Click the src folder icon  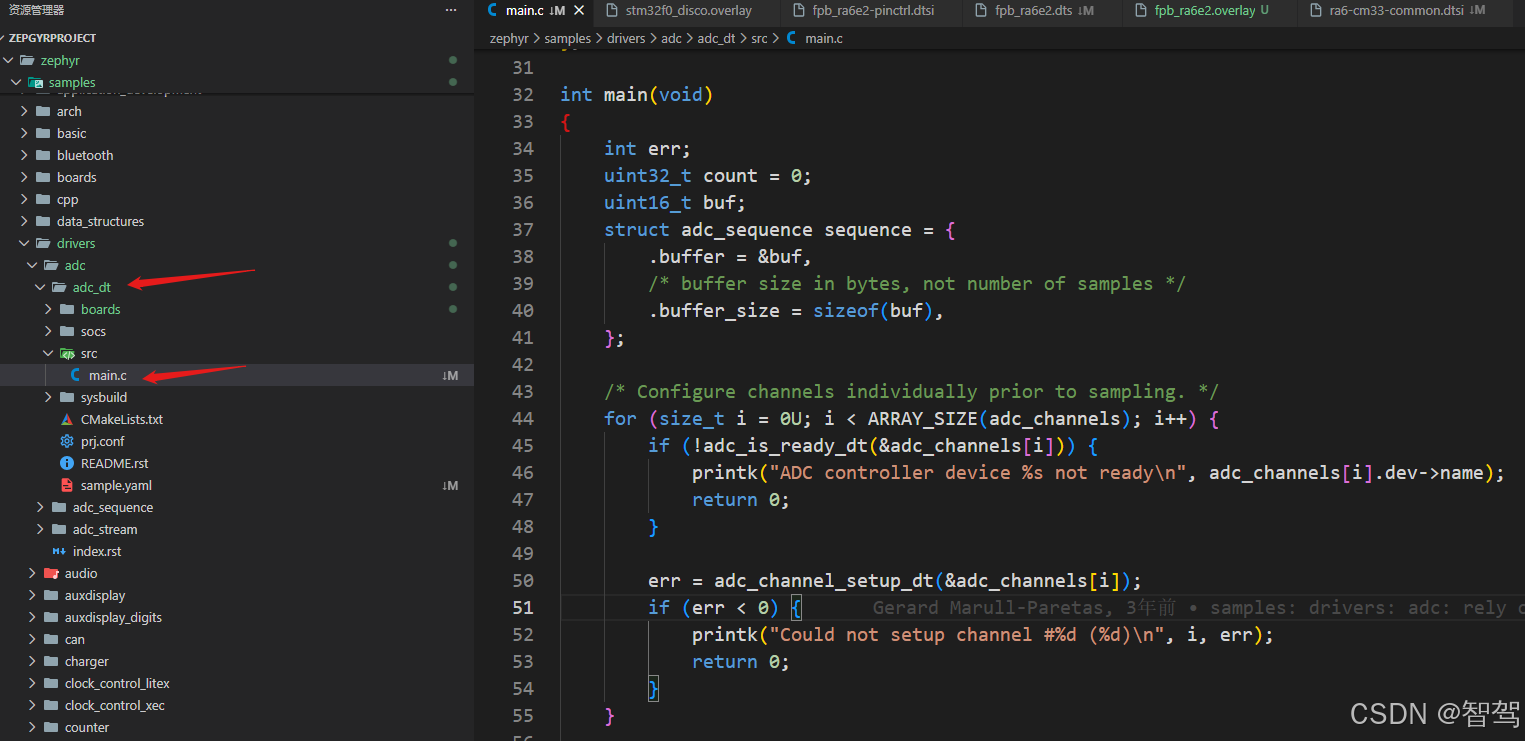point(67,354)
